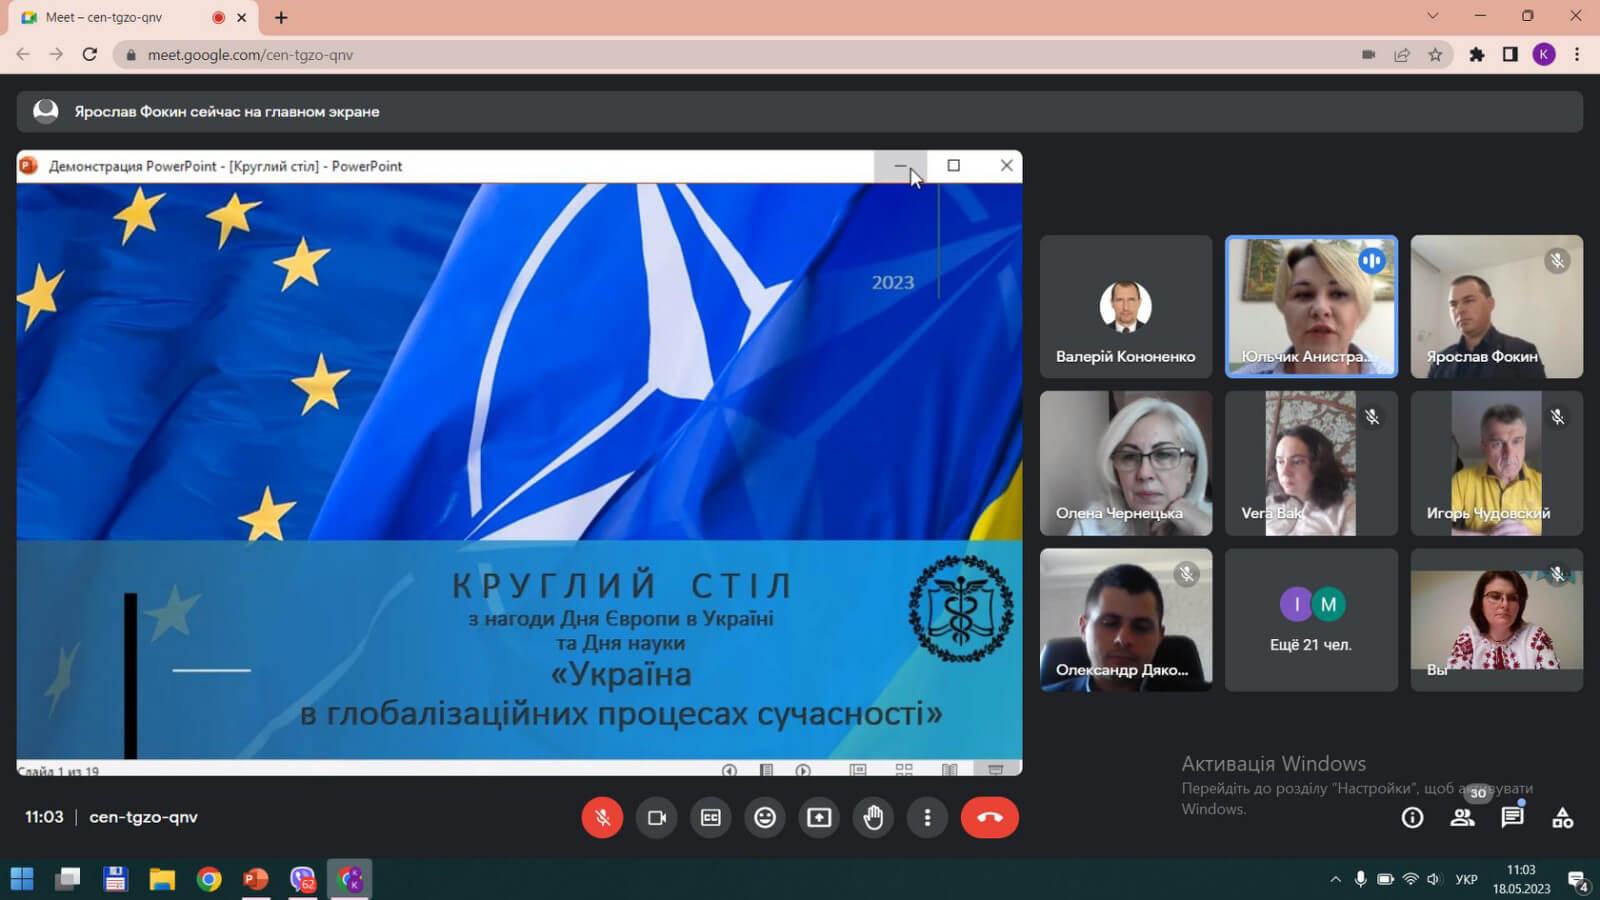Image resolution: width=1600 pixels, height=900 pixels.
Task: Open notification center icon
Action: [x=1578, y=880]
